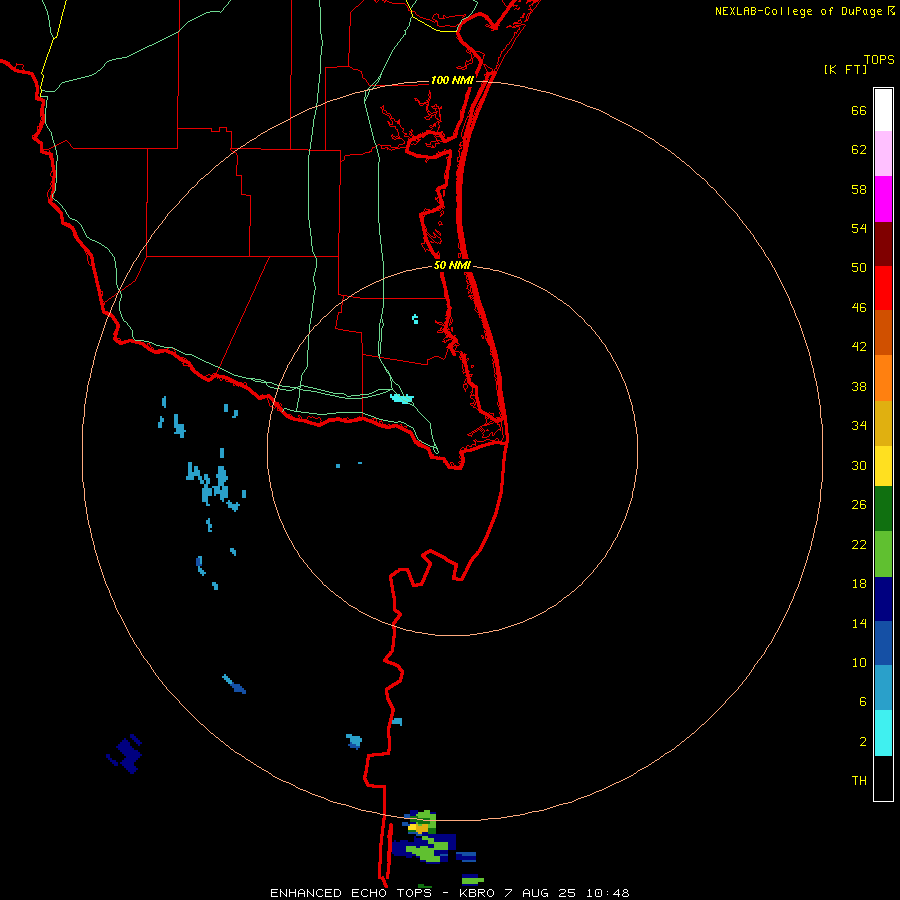This screenshot has height=900, width=900.
Task: Click the diagonal blue streak echo in the southwest
Action: (x=234, y=684)
